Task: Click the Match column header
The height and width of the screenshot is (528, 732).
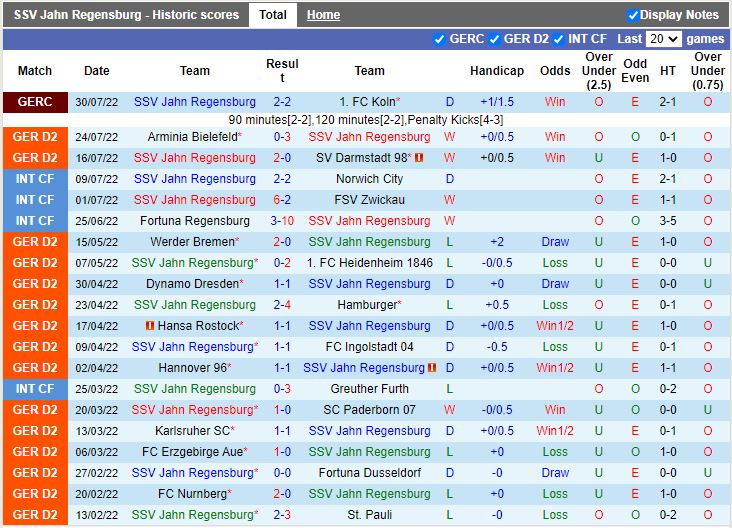Action: 35,71
